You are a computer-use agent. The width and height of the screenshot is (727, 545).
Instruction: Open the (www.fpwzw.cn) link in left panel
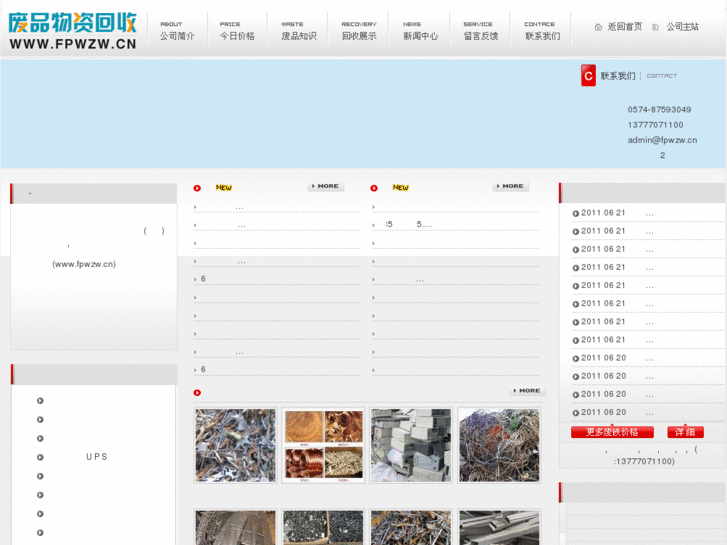coord(84,264)
